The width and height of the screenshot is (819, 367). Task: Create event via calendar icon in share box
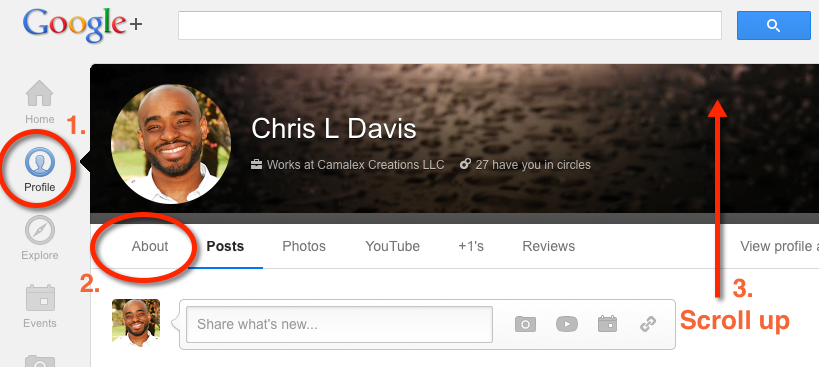click(x=607, y=324)
